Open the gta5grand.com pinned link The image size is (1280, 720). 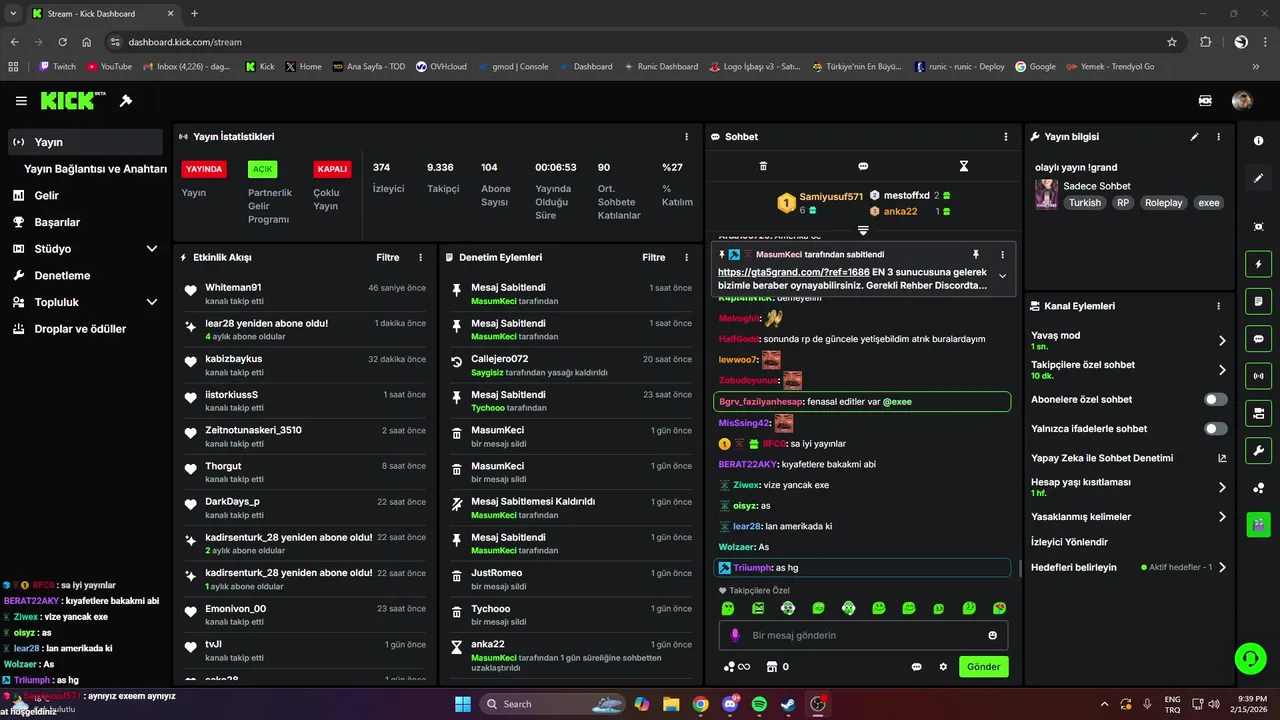(793, 272)
